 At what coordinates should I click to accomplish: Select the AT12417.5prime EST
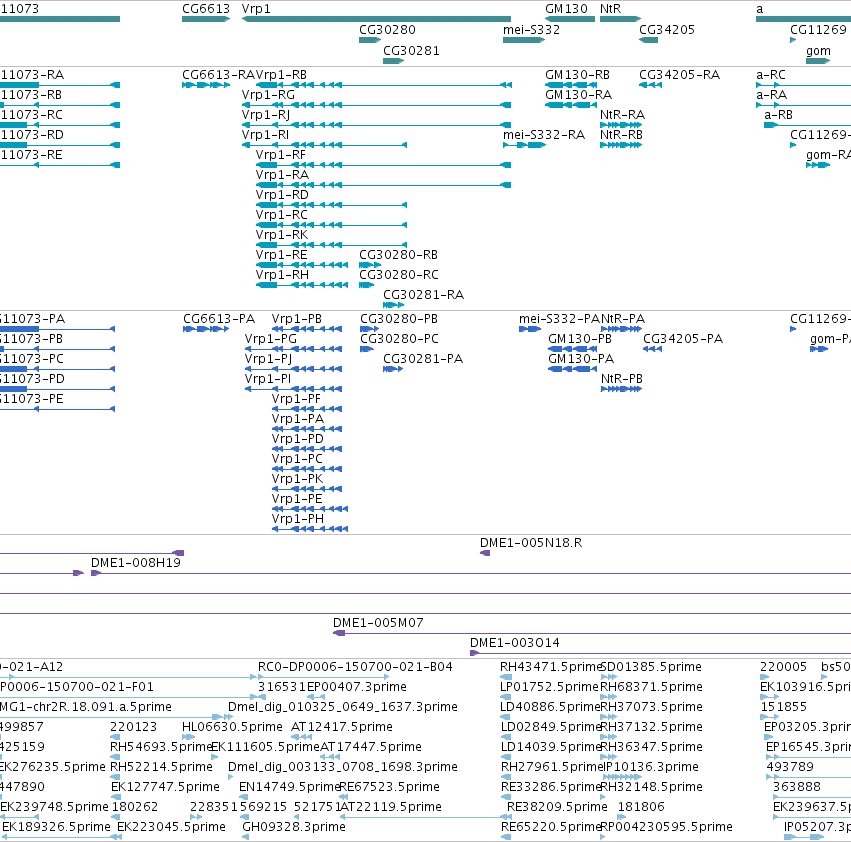[301, 737]
